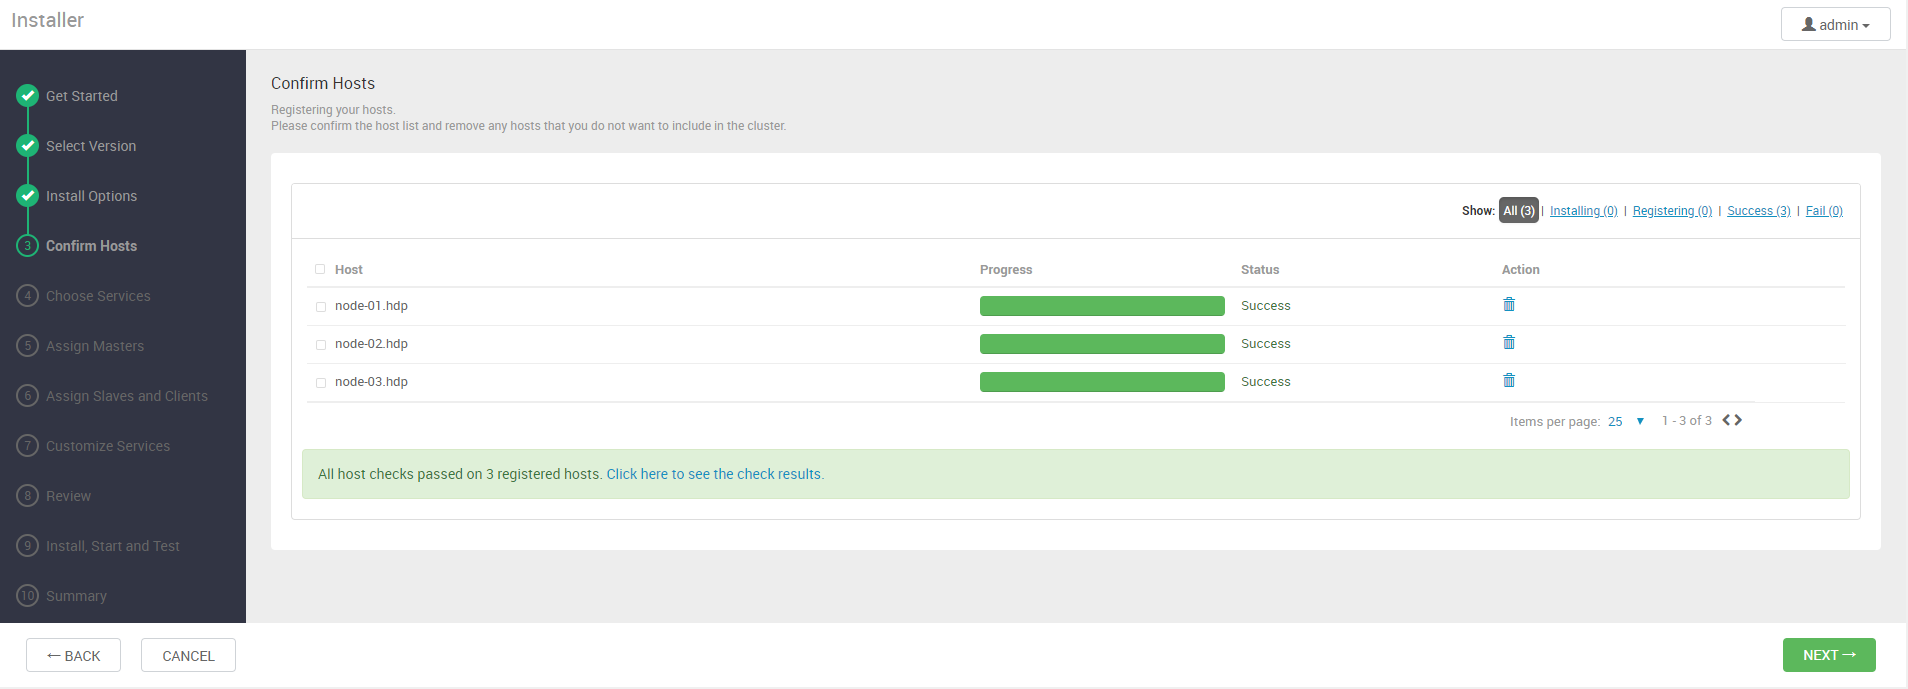Select the Summary step
Viewport: 1908px width, 689px height.
coord(76,596)
